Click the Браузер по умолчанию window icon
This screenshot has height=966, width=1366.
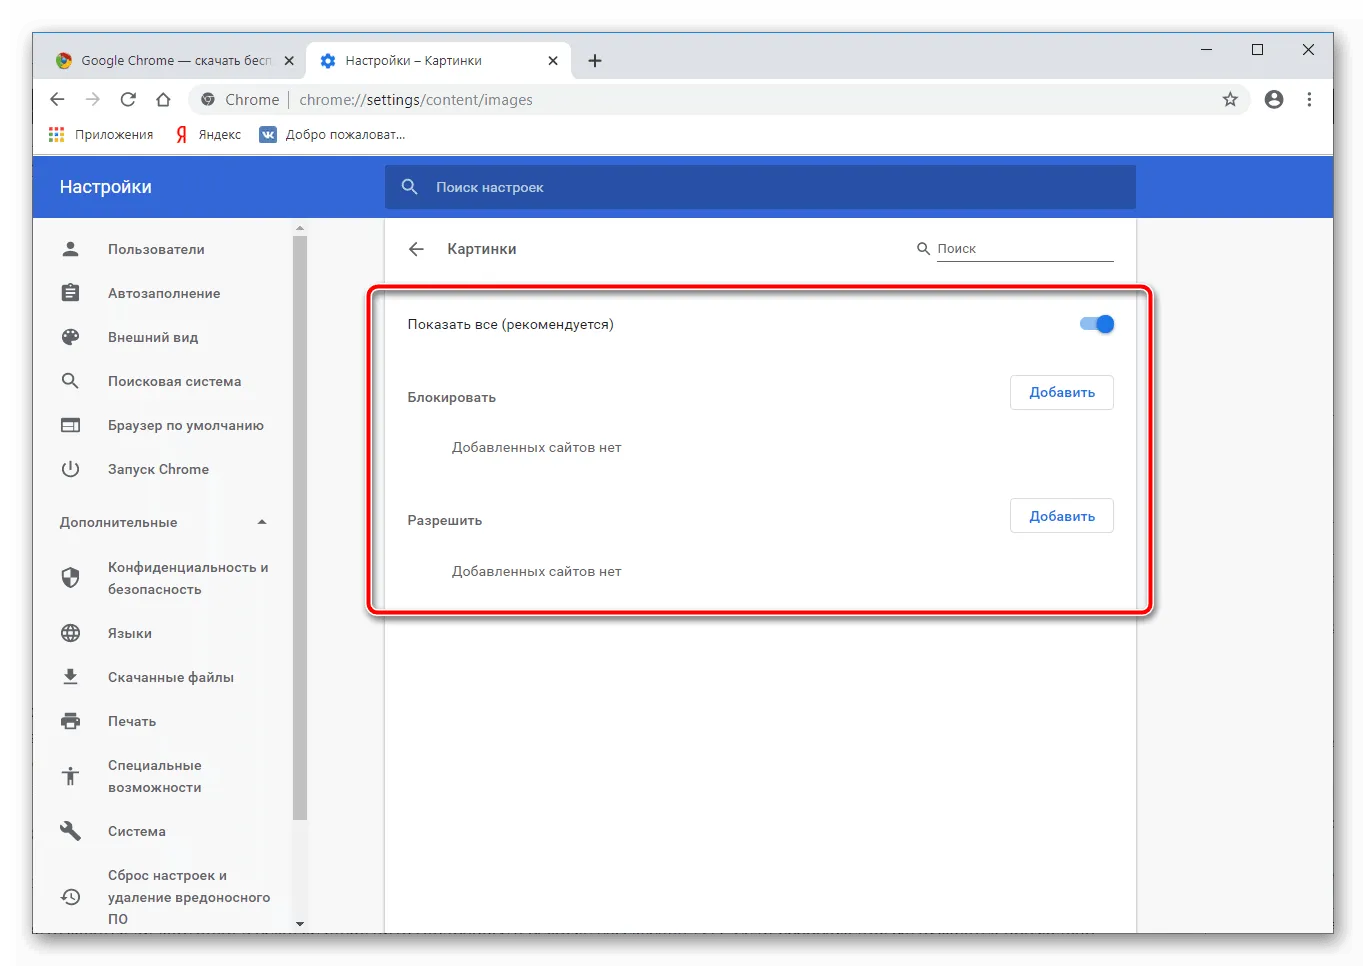pos(70,425)
